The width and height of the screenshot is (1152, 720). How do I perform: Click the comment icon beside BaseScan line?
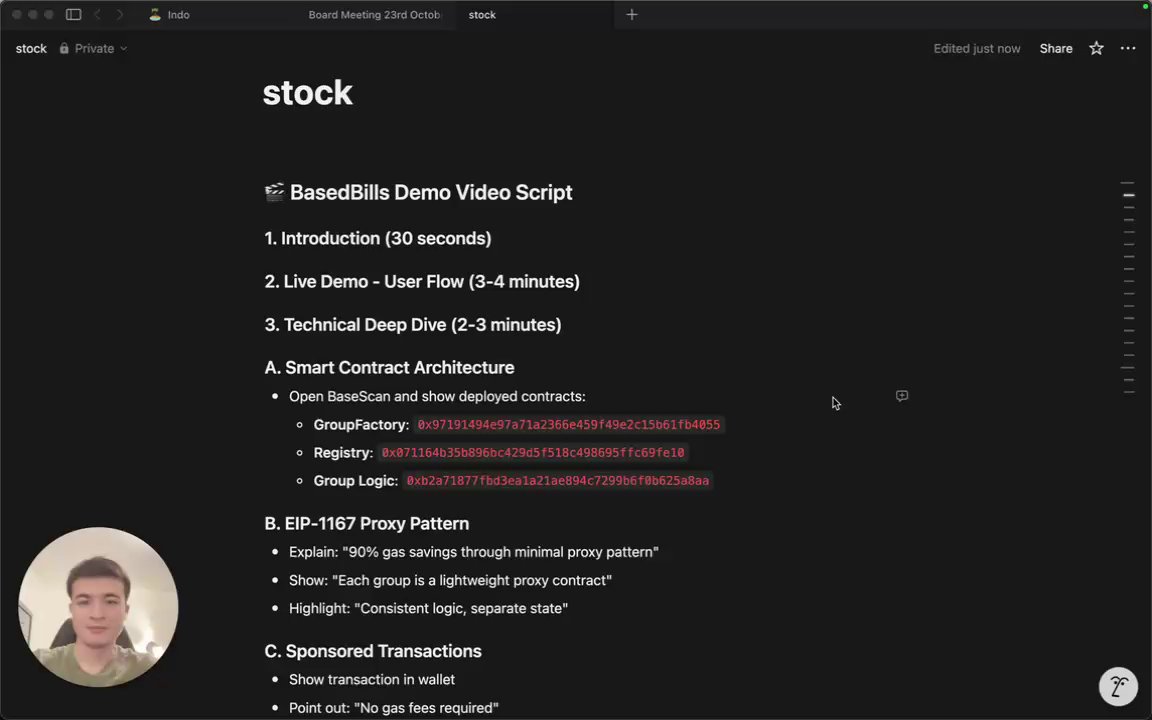[x=902, y=396]
